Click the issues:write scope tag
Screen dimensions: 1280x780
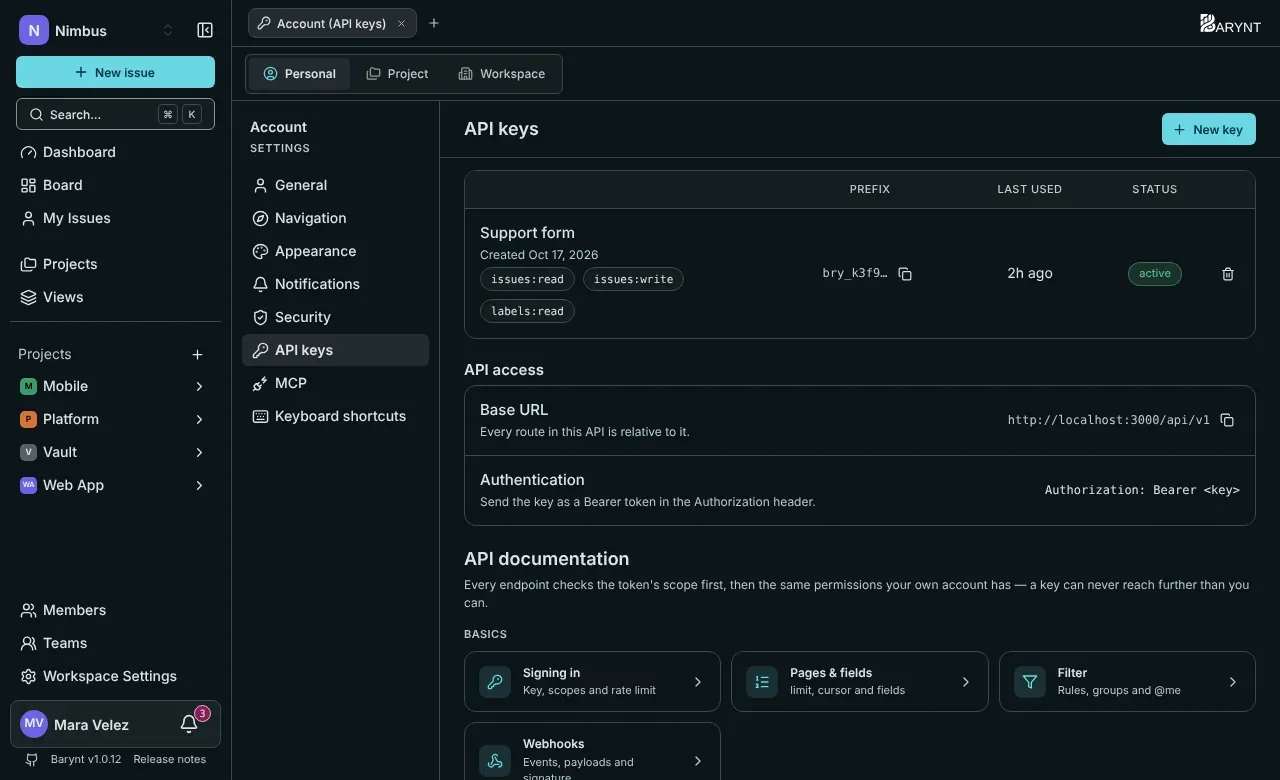(x=633, y=279)
